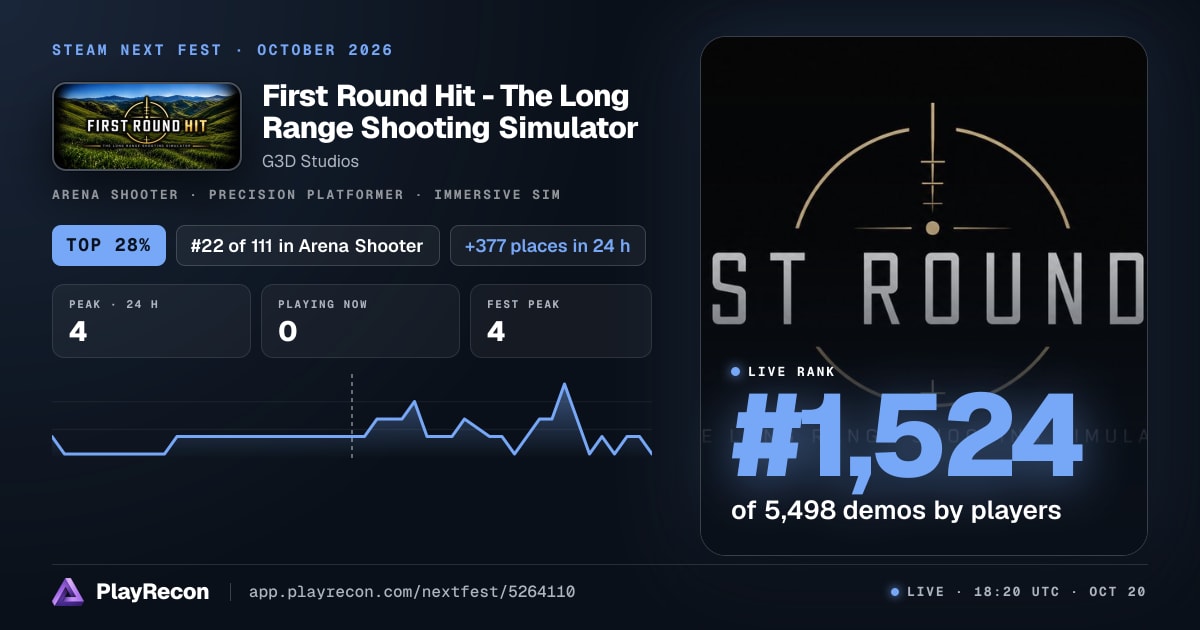Click the #22 of 111 in Arena Shooter chip
This screenshot has width=1200, height=630.
[308, 245]
